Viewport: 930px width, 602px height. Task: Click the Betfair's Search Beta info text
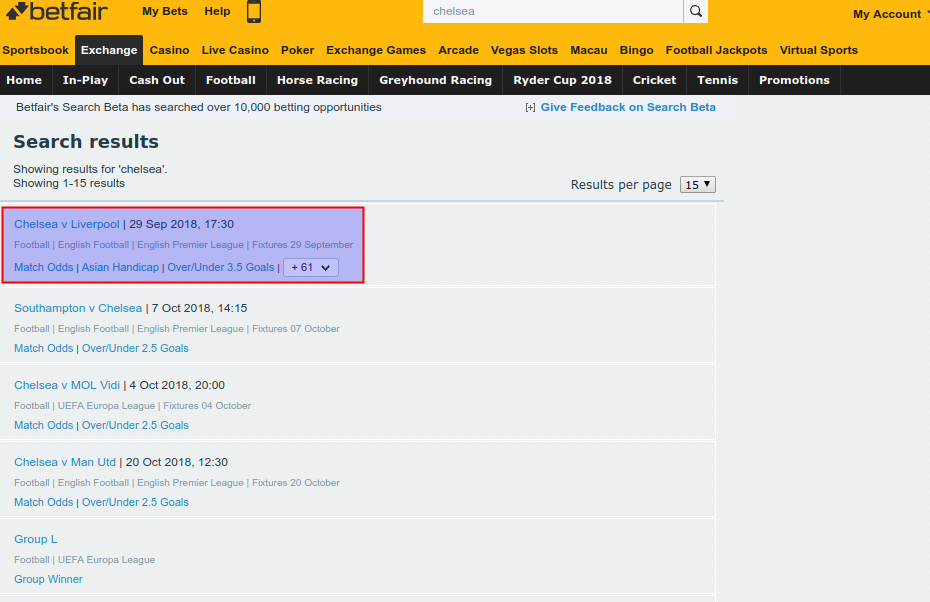tap(199, 107)
